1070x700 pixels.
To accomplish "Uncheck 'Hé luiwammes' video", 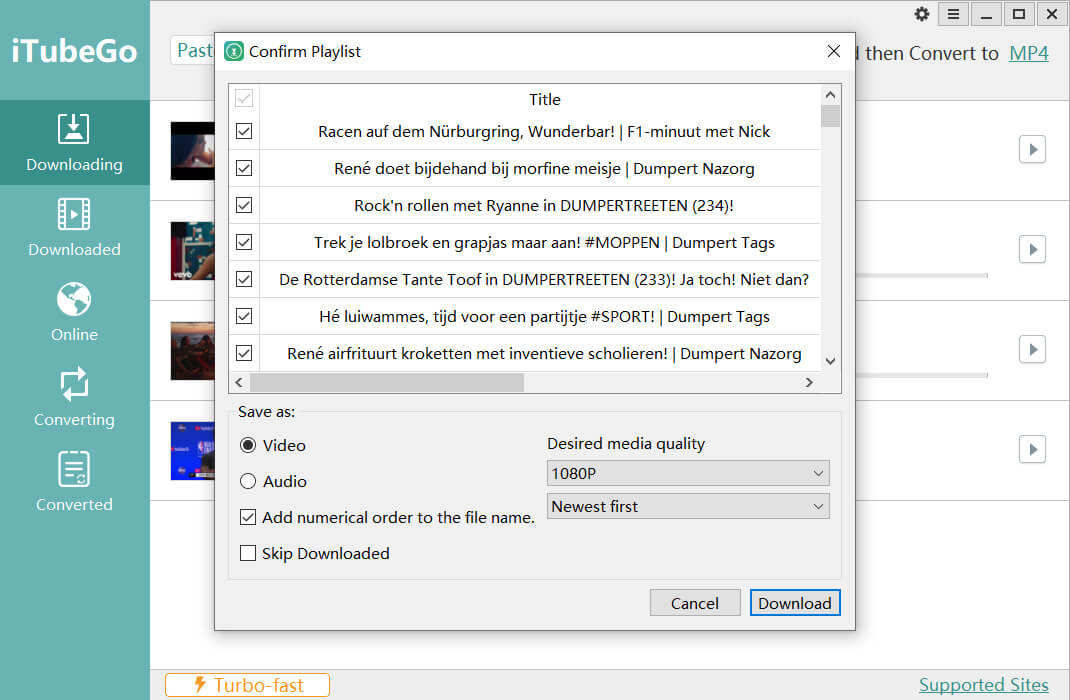I will point(244,316).
